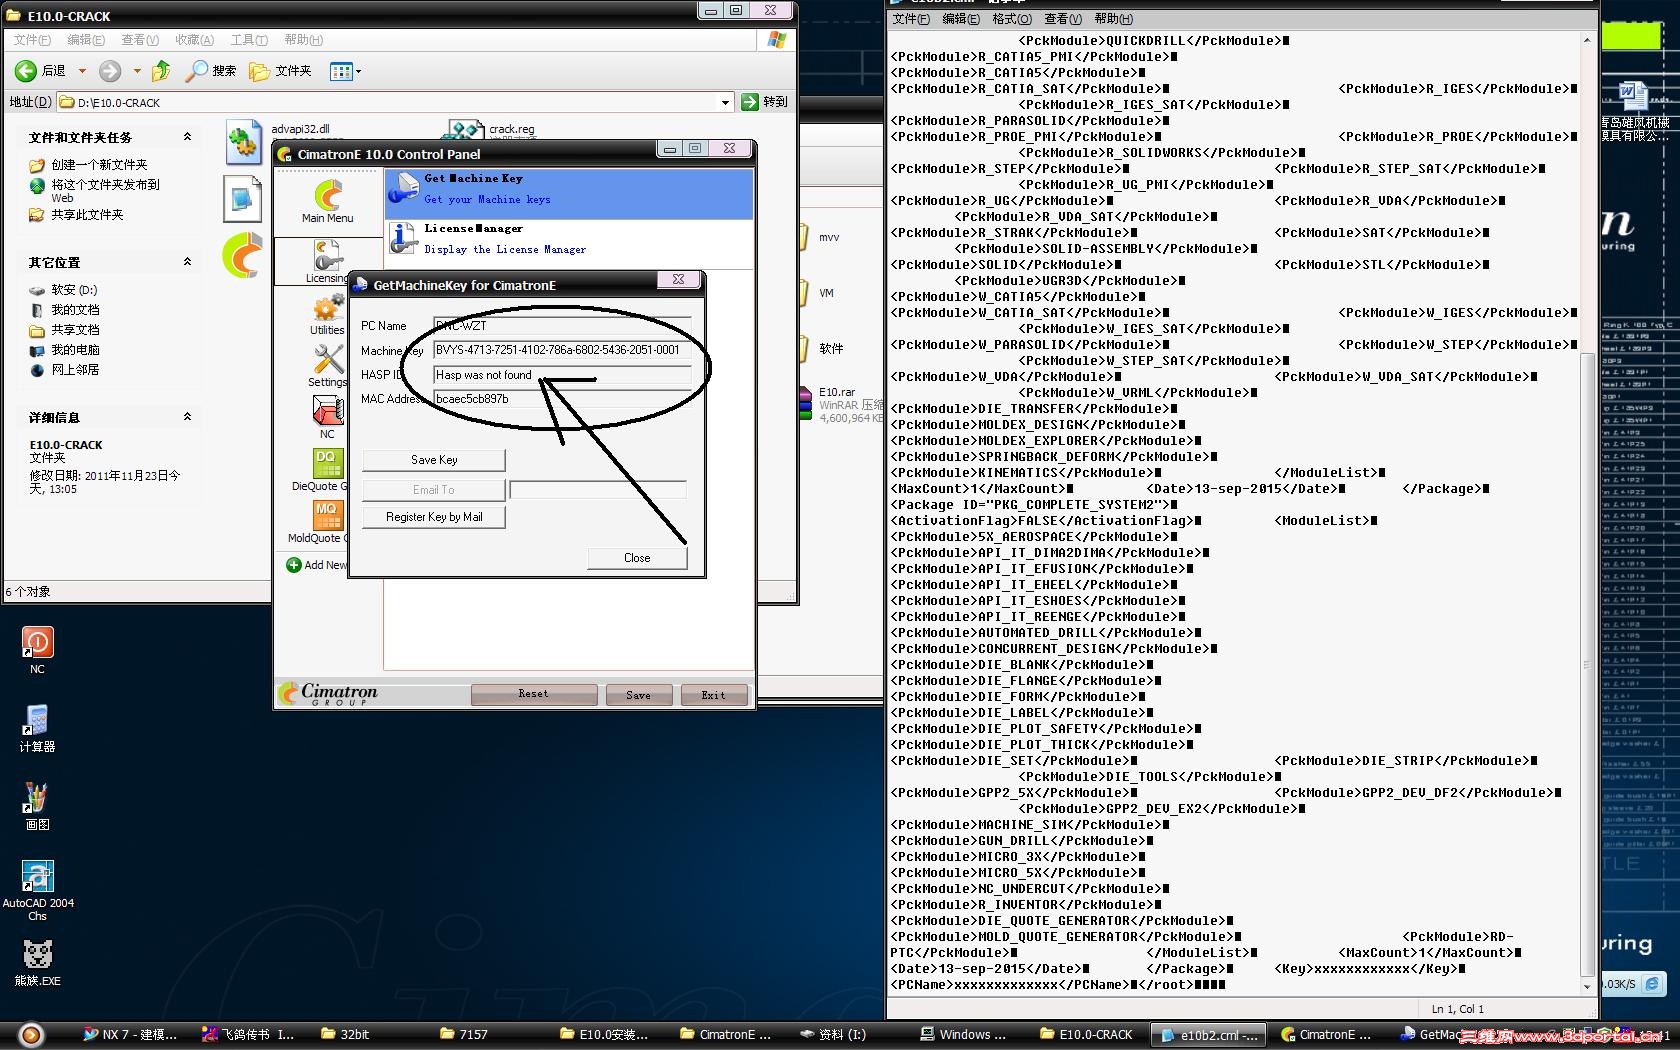The width and height of the screenshot is (1680, 1050).
Task: Collapse the 文件和文件夹任务 section
Action: 187,137
